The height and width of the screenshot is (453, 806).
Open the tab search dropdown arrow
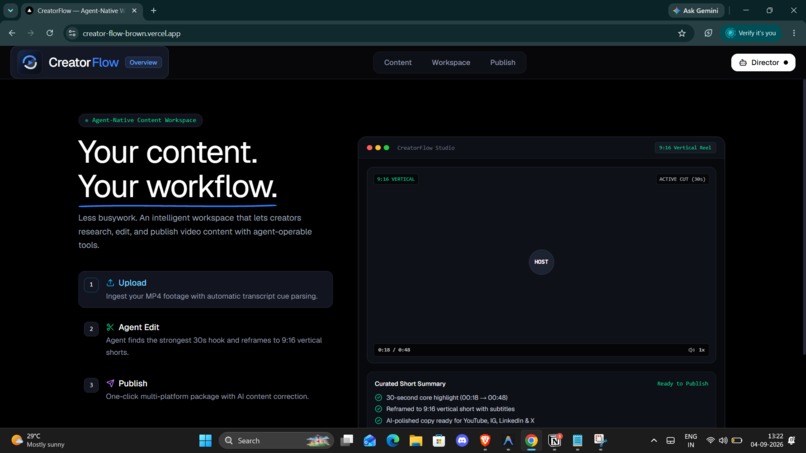10,10
